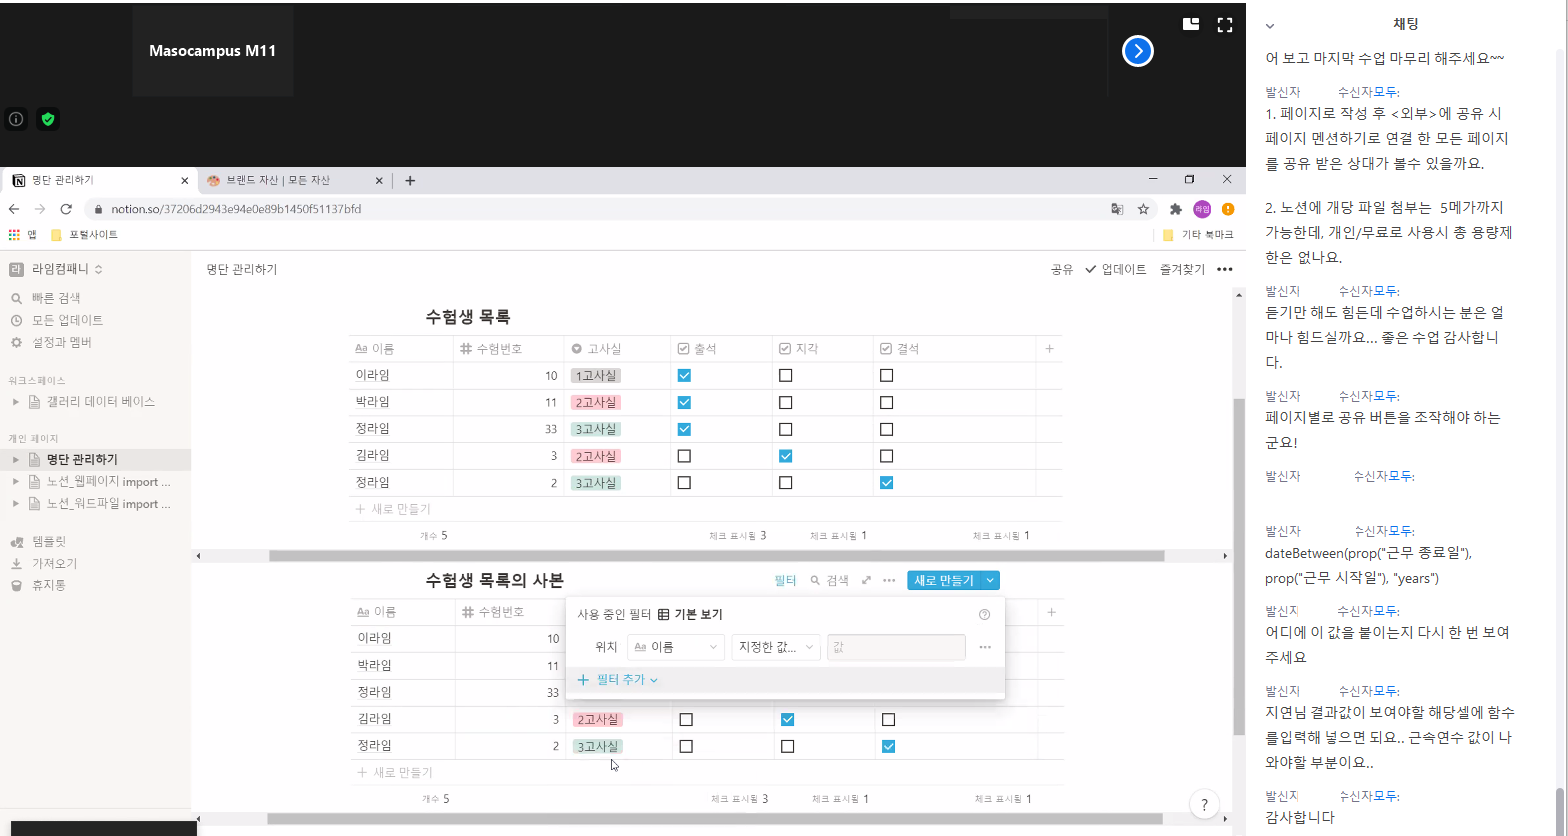The width and height of the screenshot is (1568, 836).
Task: Click the filter value input field
Action: coord(896,647)
